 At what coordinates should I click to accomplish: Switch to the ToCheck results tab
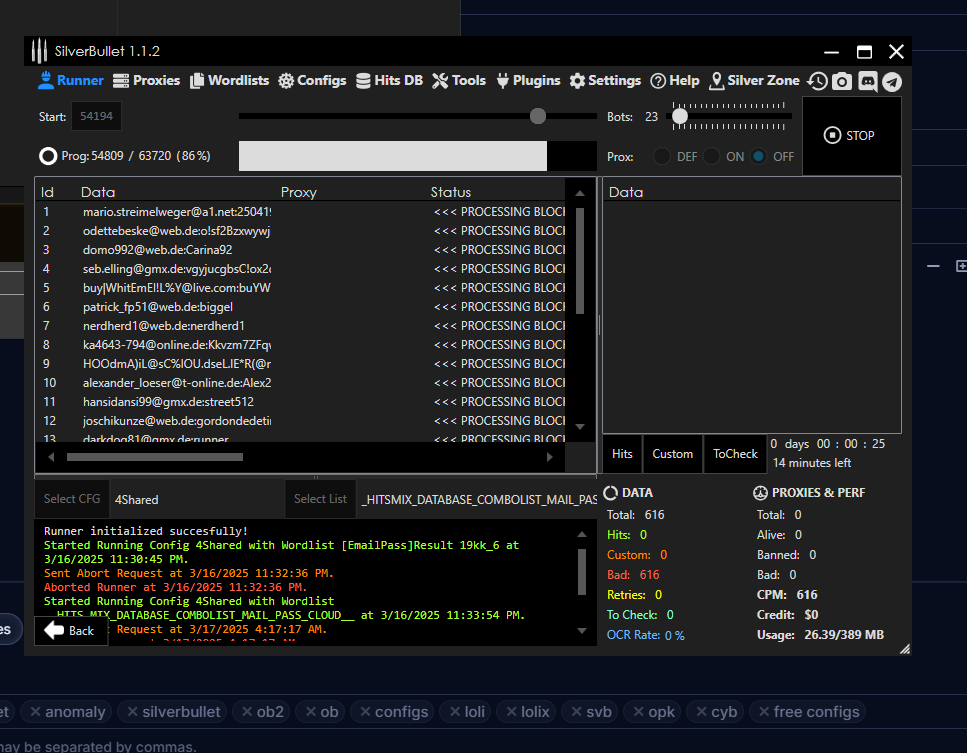735,454
